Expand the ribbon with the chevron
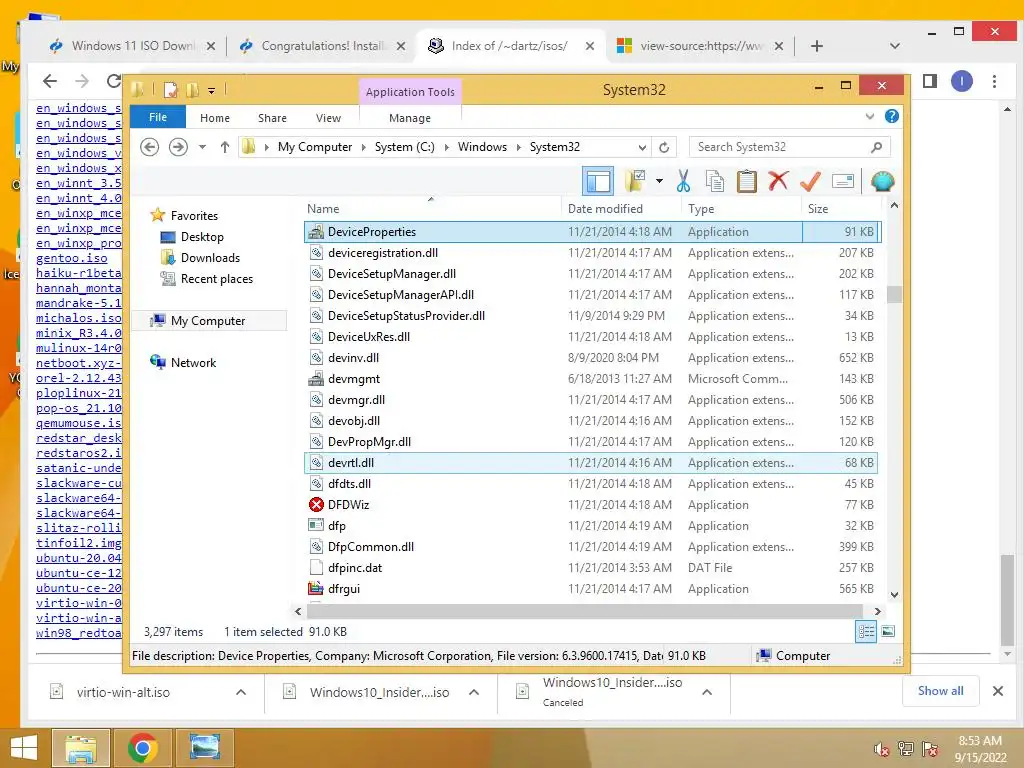Image resolution: width=1024 pixels, height=768 pixels. 870,117
